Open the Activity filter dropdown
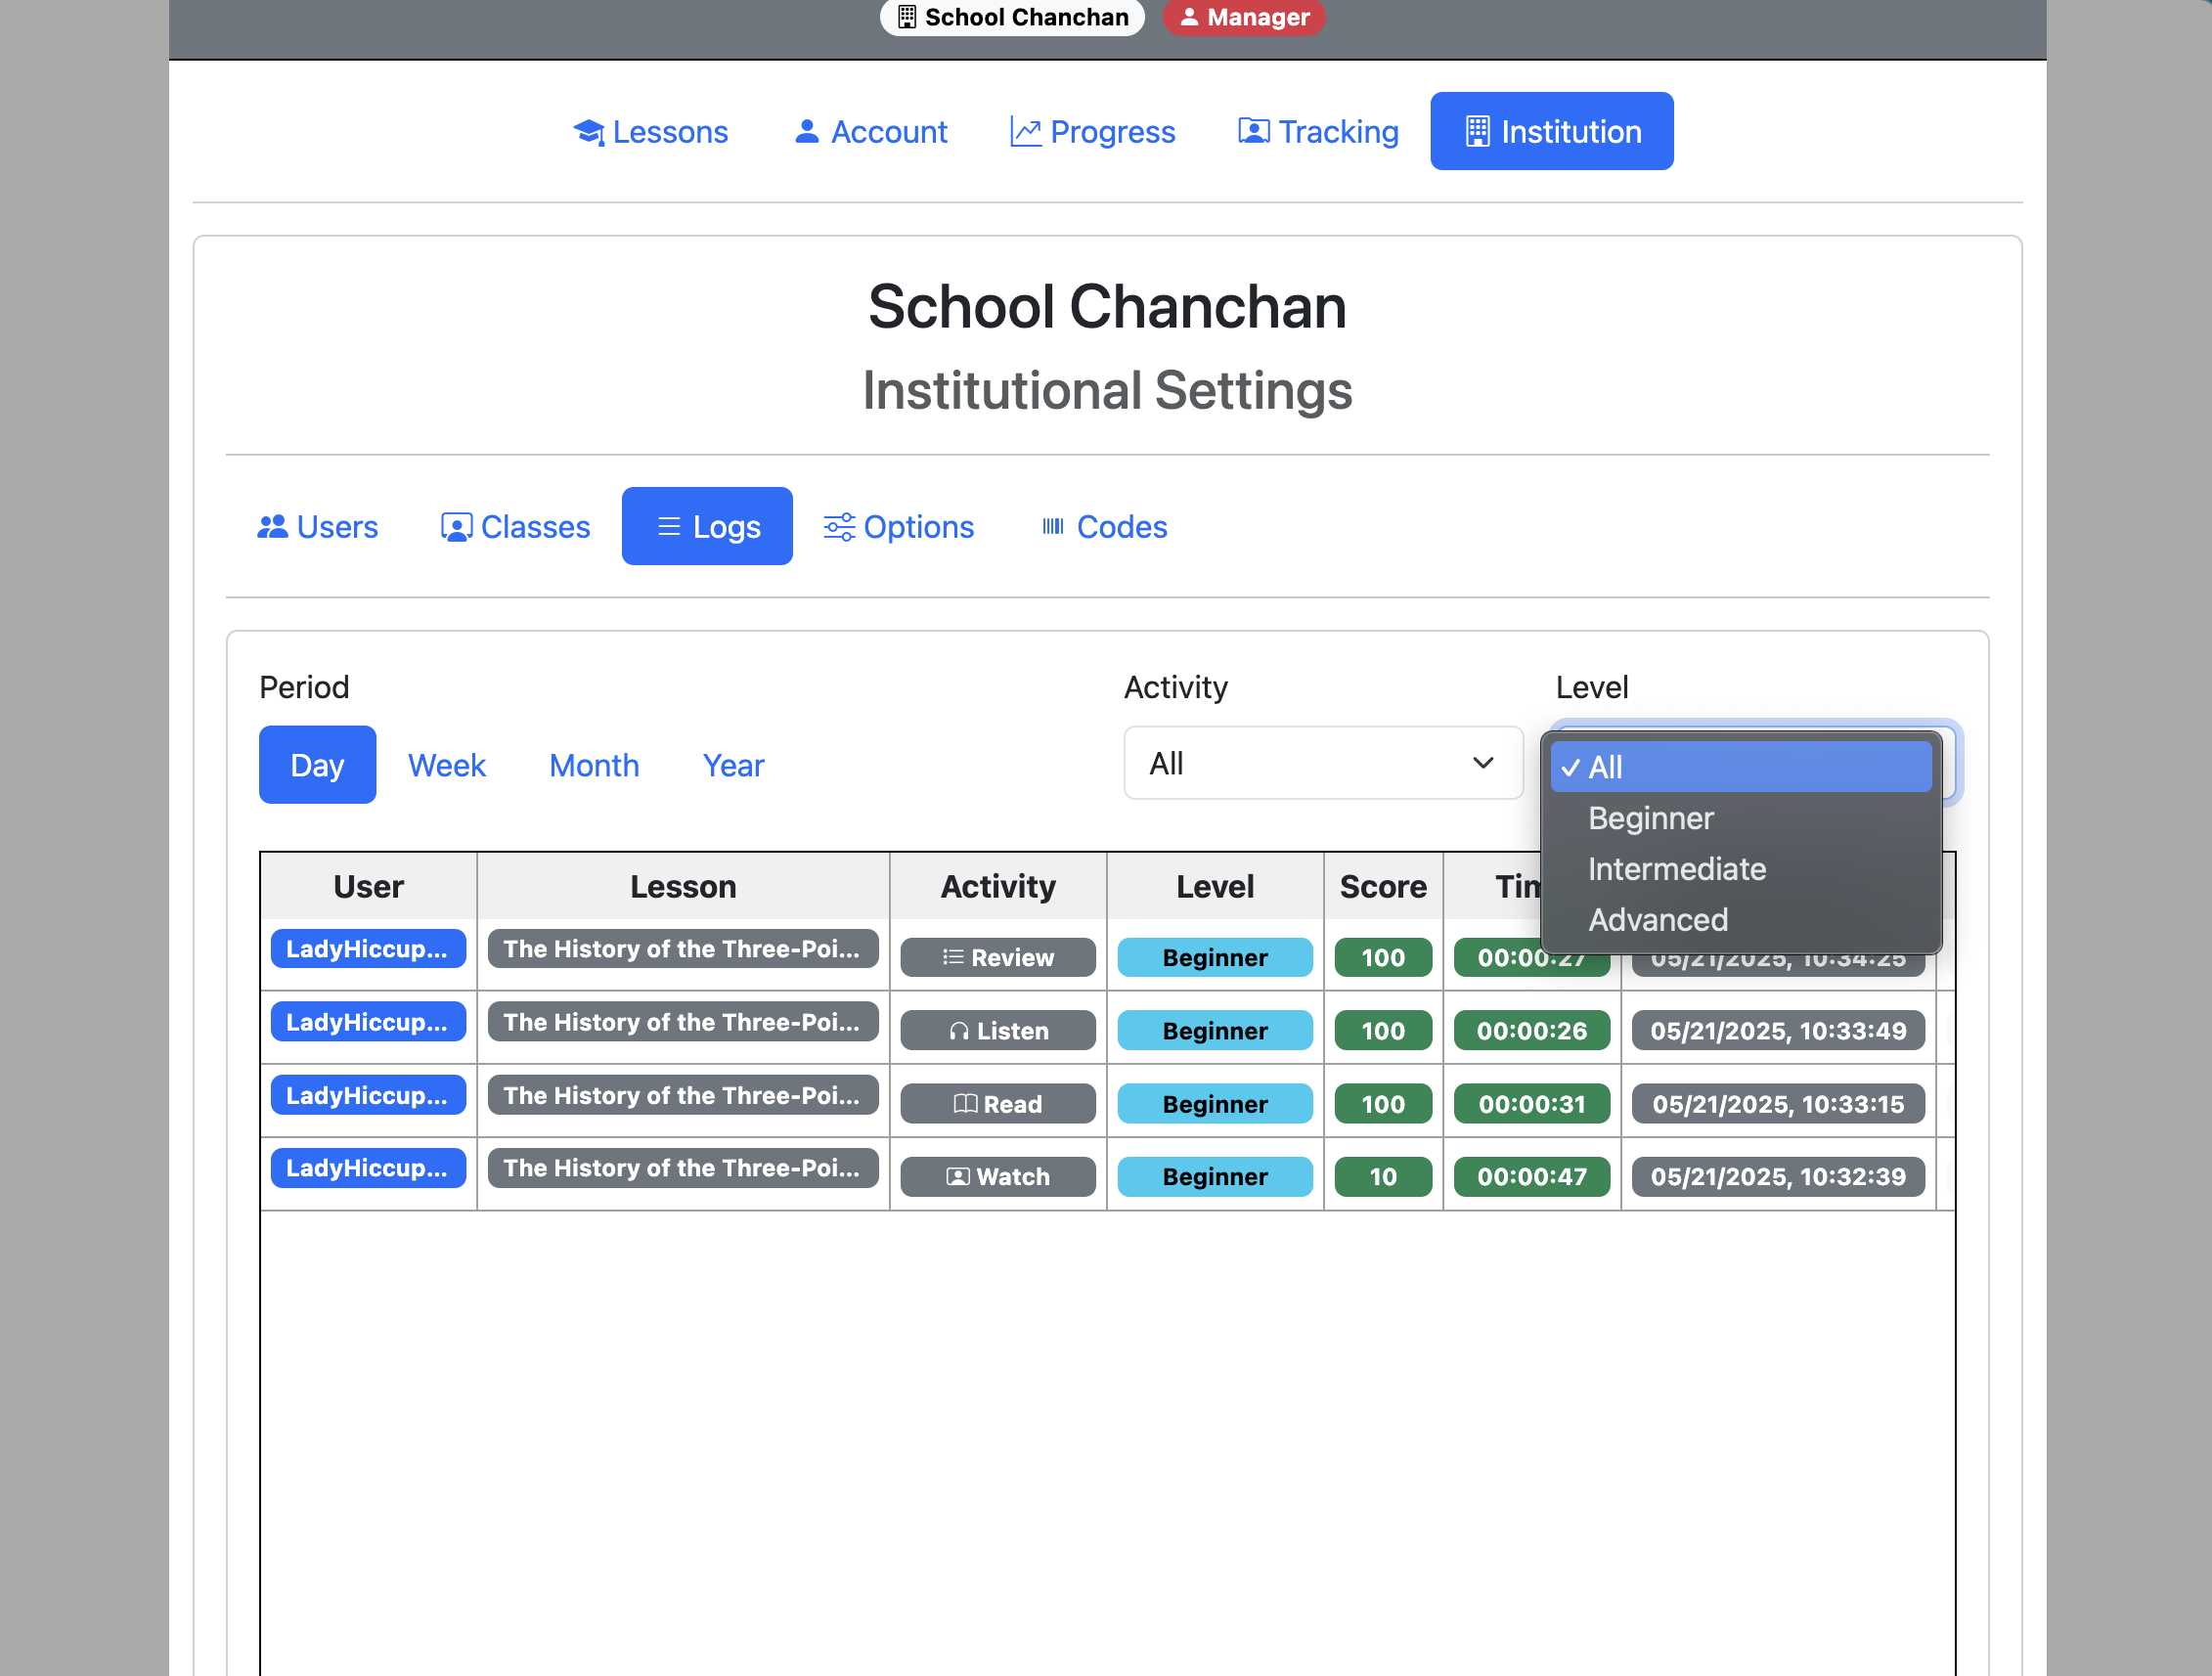Screen dimensions: 2212x1676 click(x=1323, y=763)
